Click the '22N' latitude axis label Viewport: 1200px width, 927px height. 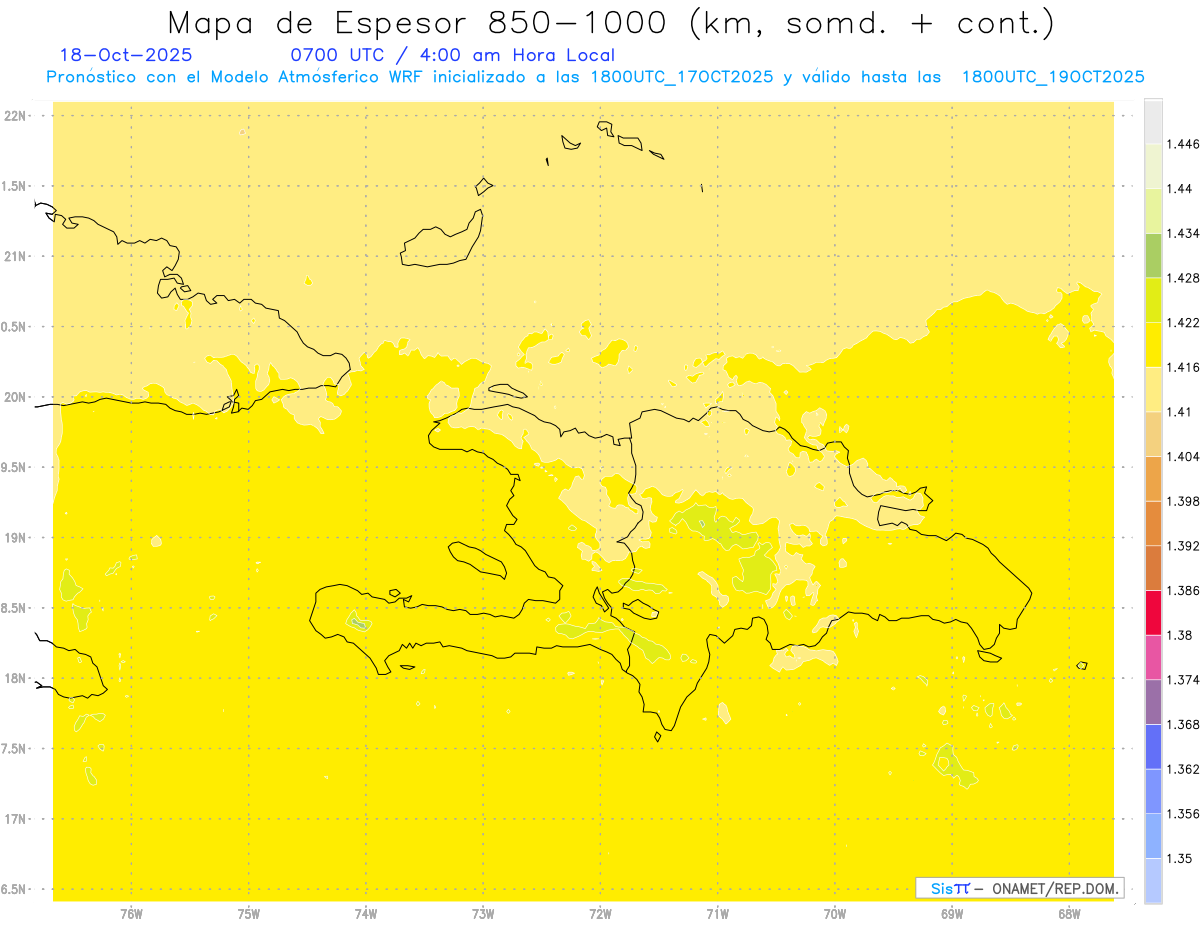pyautogui.click(x=15, y=116)
